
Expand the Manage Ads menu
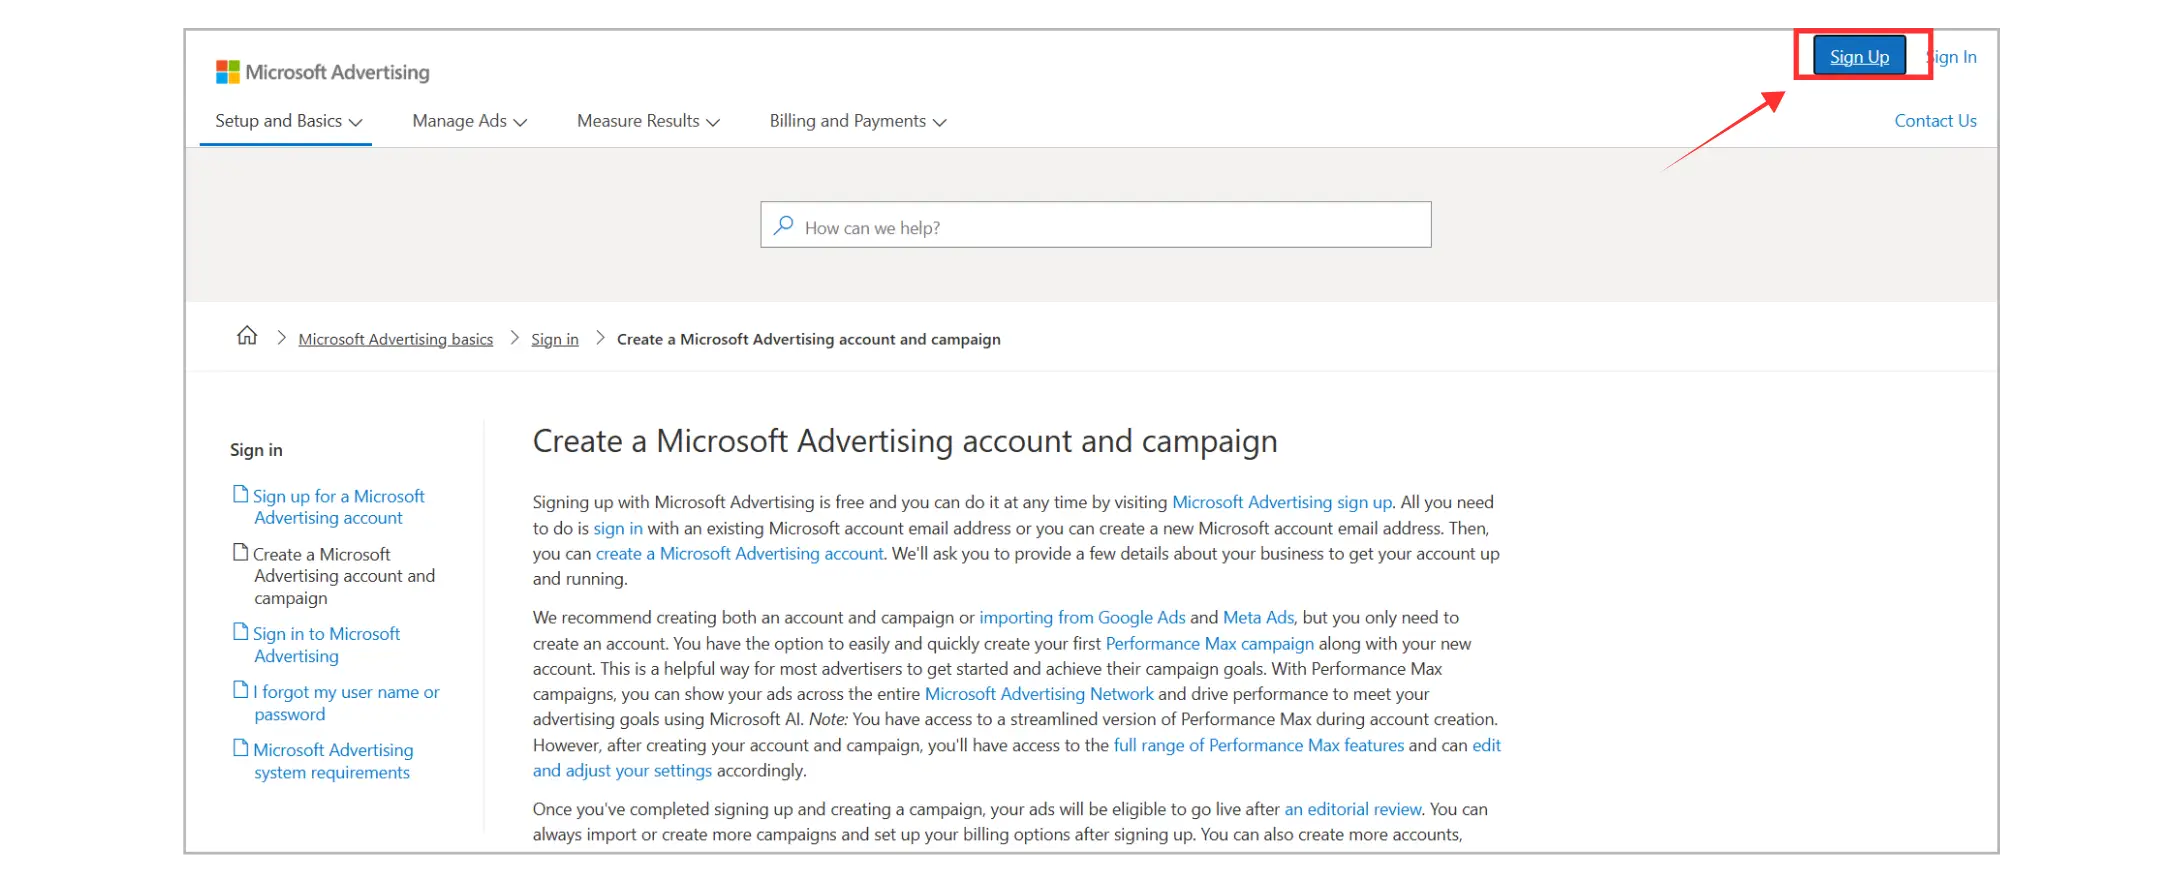click(469, 121)
